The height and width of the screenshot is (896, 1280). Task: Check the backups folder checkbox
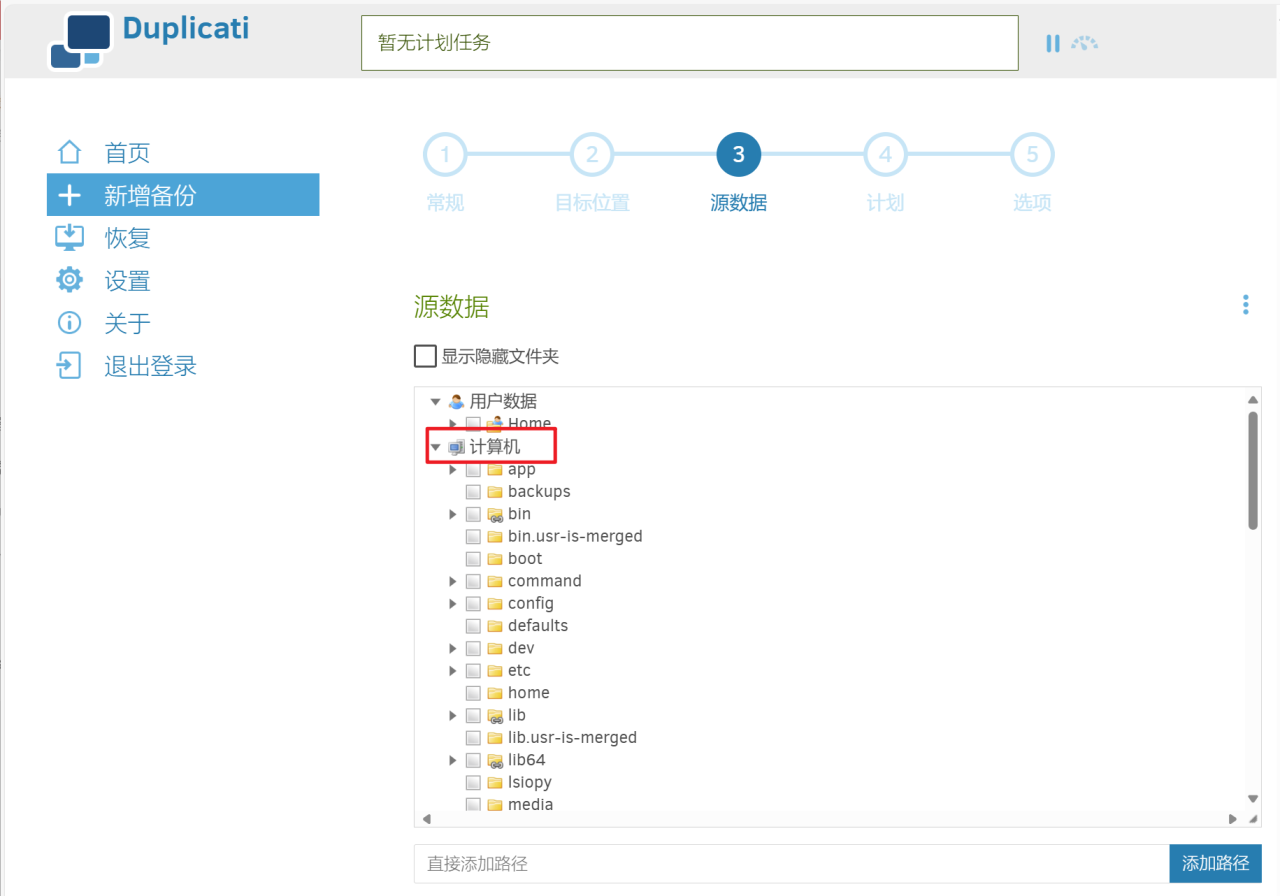[474, 491]
